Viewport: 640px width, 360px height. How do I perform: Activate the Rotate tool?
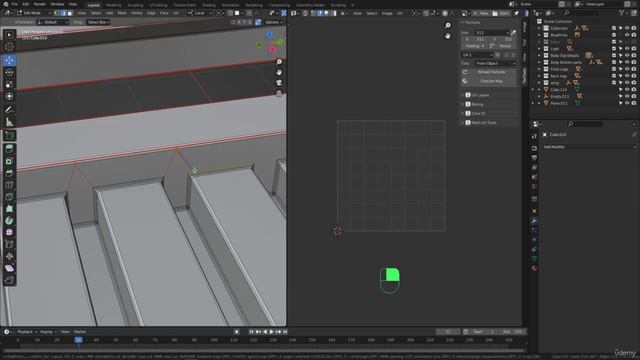point(9,72)
